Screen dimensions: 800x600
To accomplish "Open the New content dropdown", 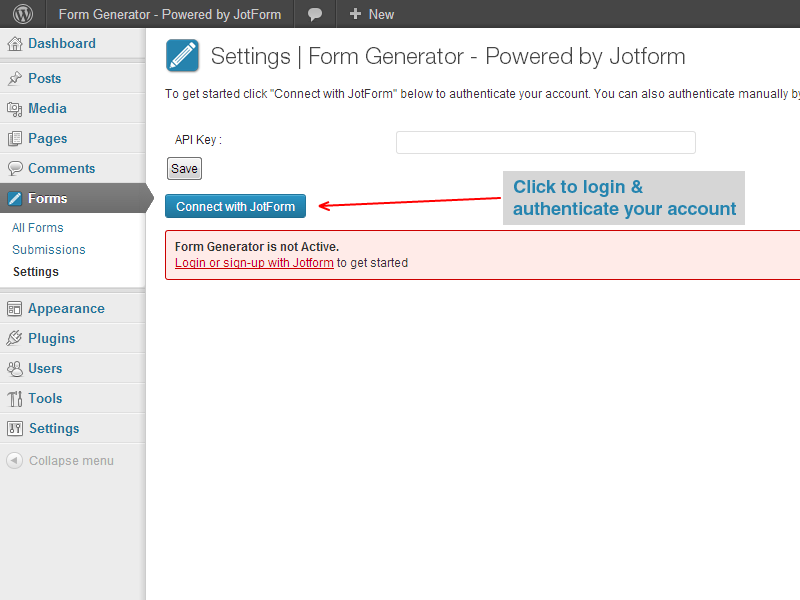I will coord(371,14).
